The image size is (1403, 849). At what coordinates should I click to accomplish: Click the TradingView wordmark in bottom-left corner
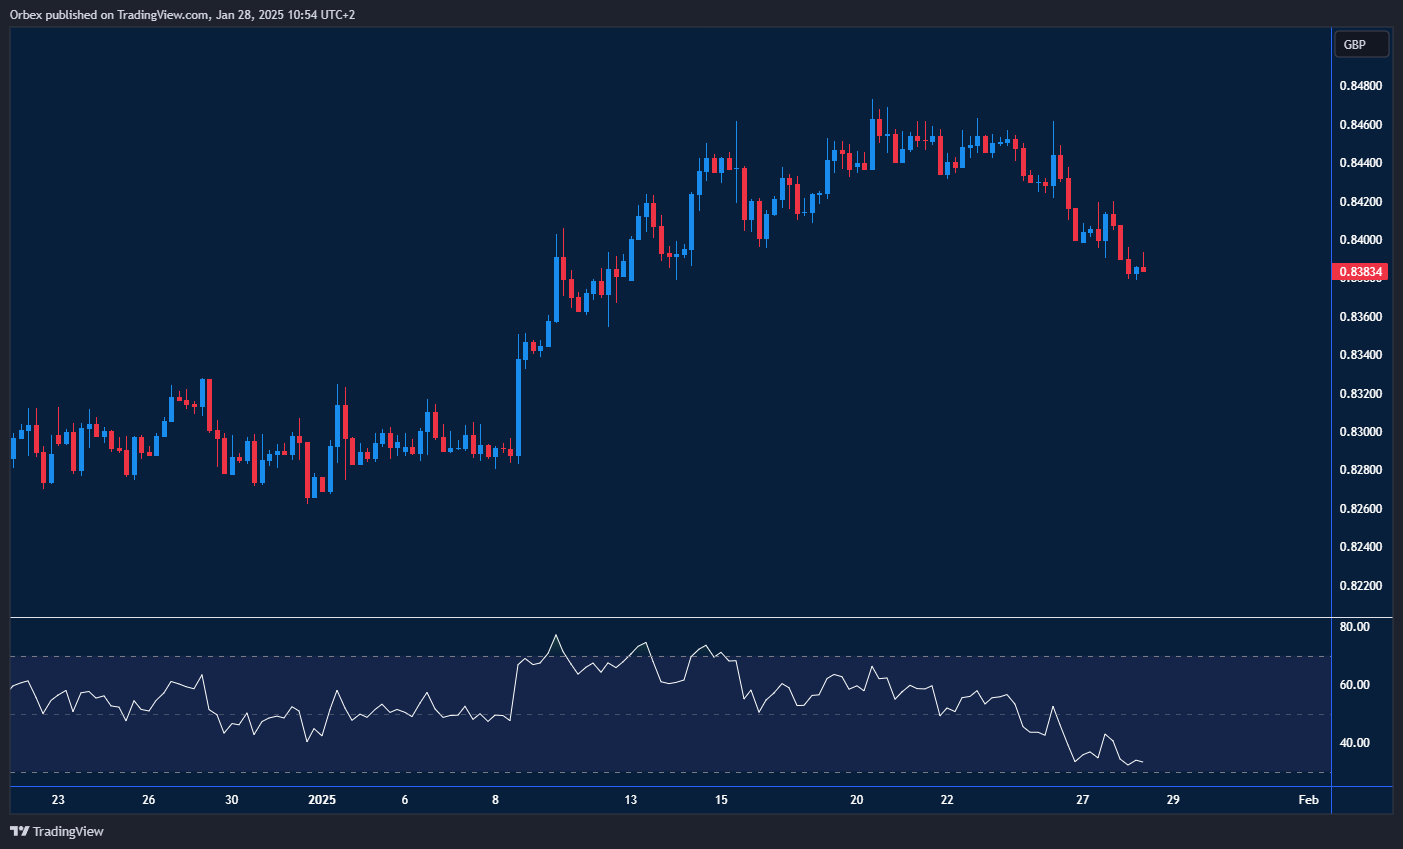70,831
